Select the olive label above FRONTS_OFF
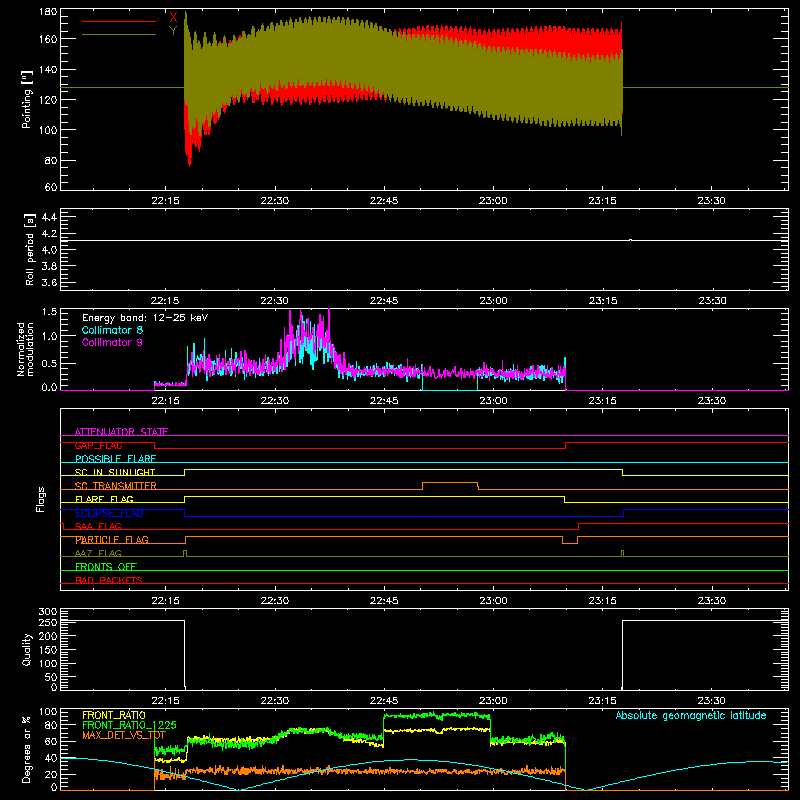 [98, 553]
